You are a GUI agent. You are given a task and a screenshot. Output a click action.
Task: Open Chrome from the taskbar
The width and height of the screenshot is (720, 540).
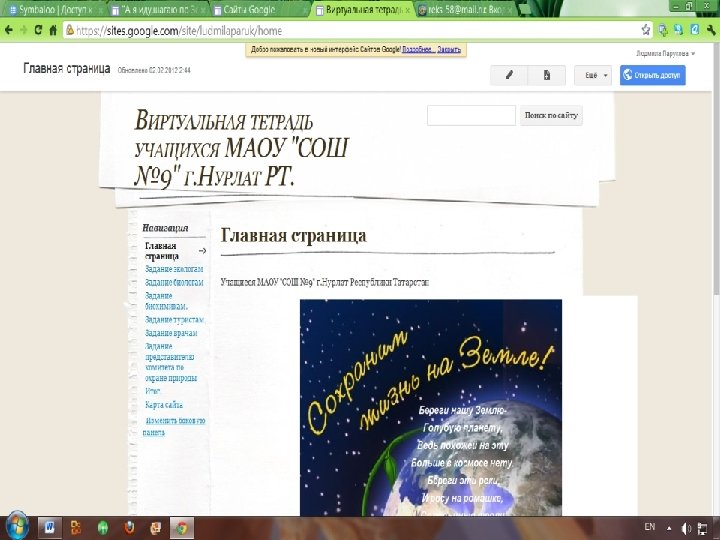tap(182, 528)
